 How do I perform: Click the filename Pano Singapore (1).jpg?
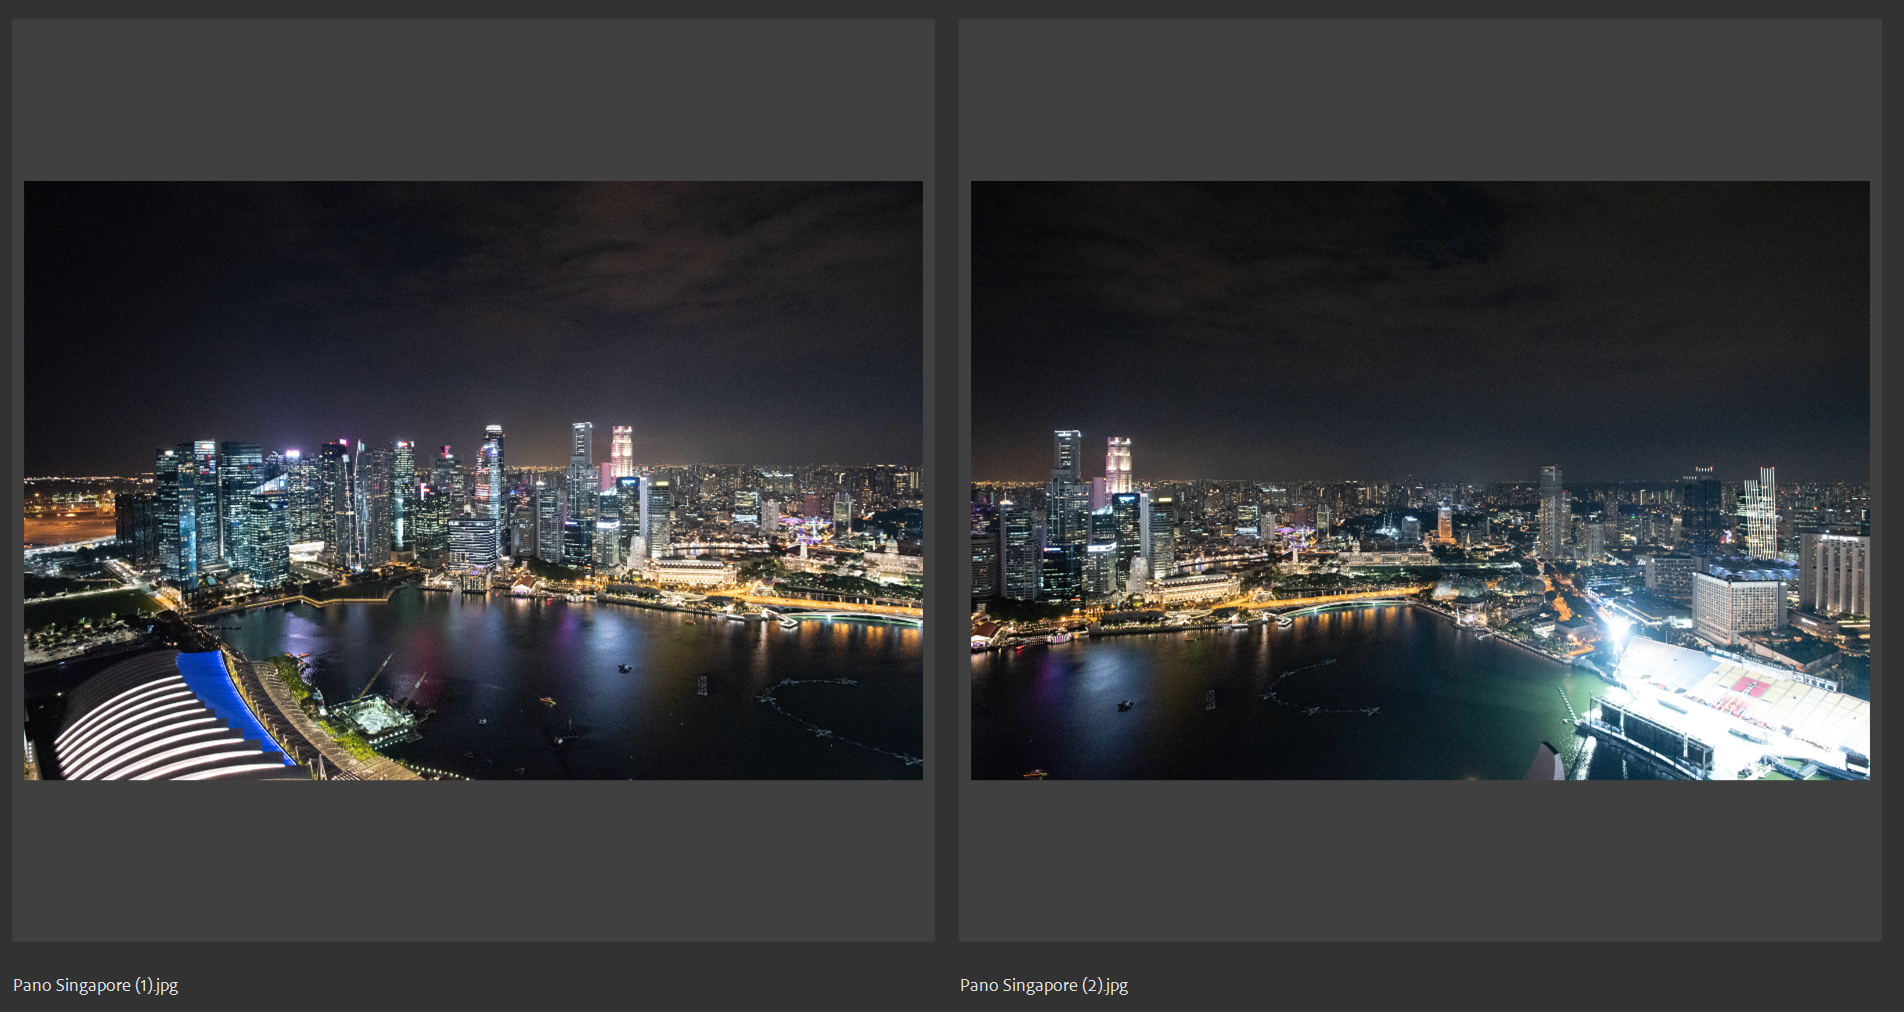(x=97, y=985)
